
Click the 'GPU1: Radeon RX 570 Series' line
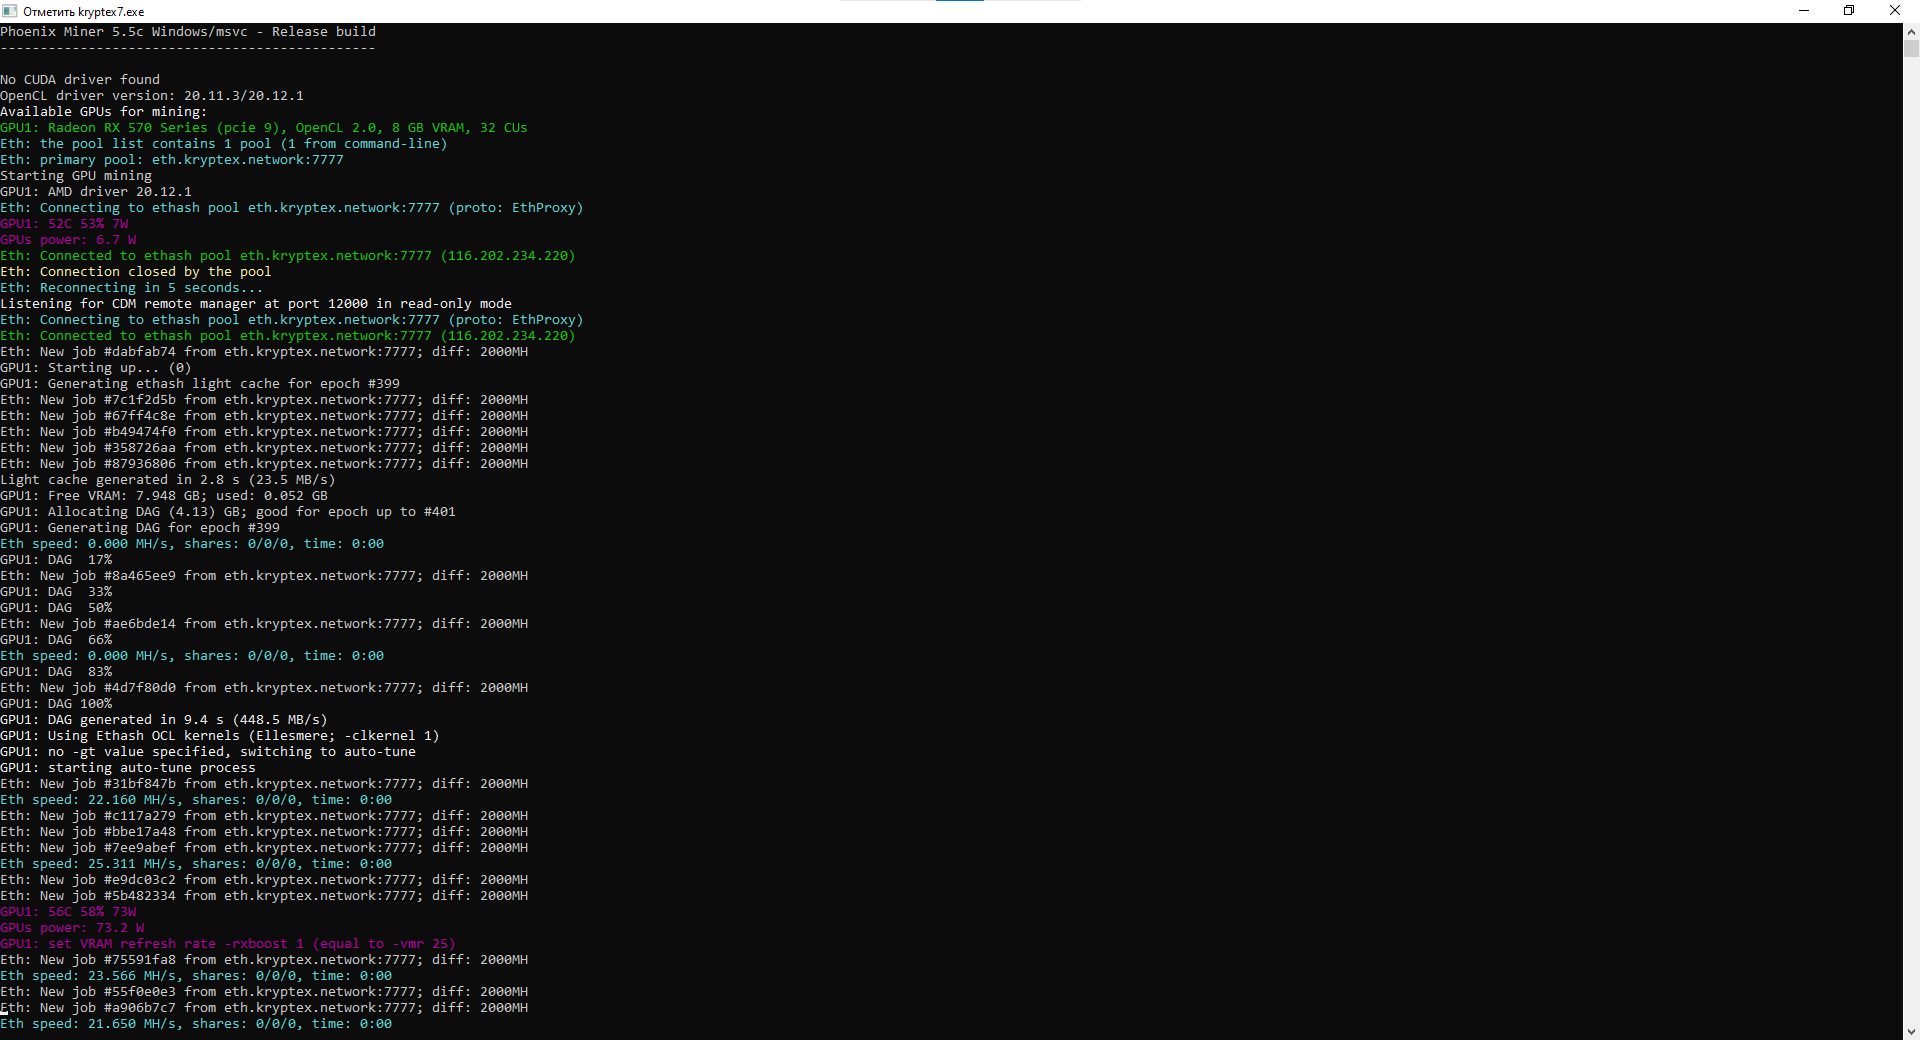tap(264, 128)
